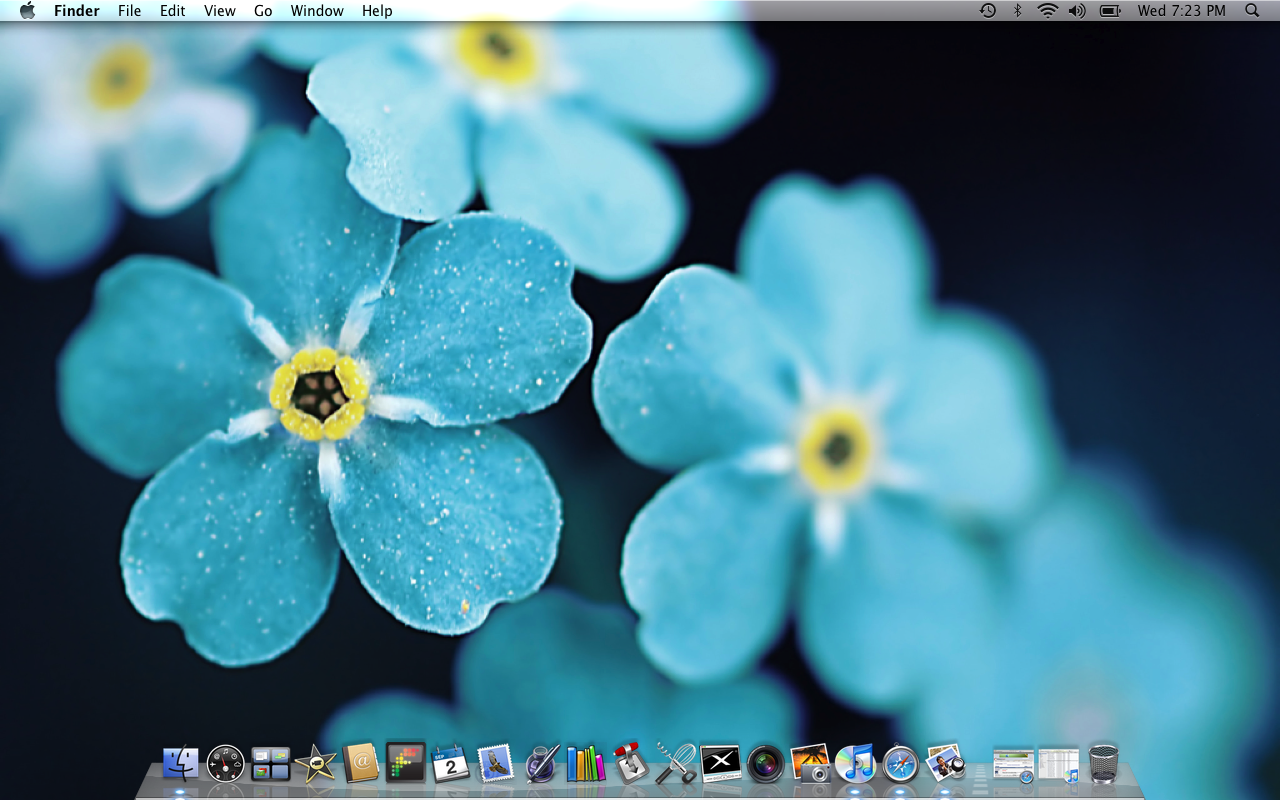The image size is (1280, 800).
Task: Open the Window menu
Action: point(317,11)
